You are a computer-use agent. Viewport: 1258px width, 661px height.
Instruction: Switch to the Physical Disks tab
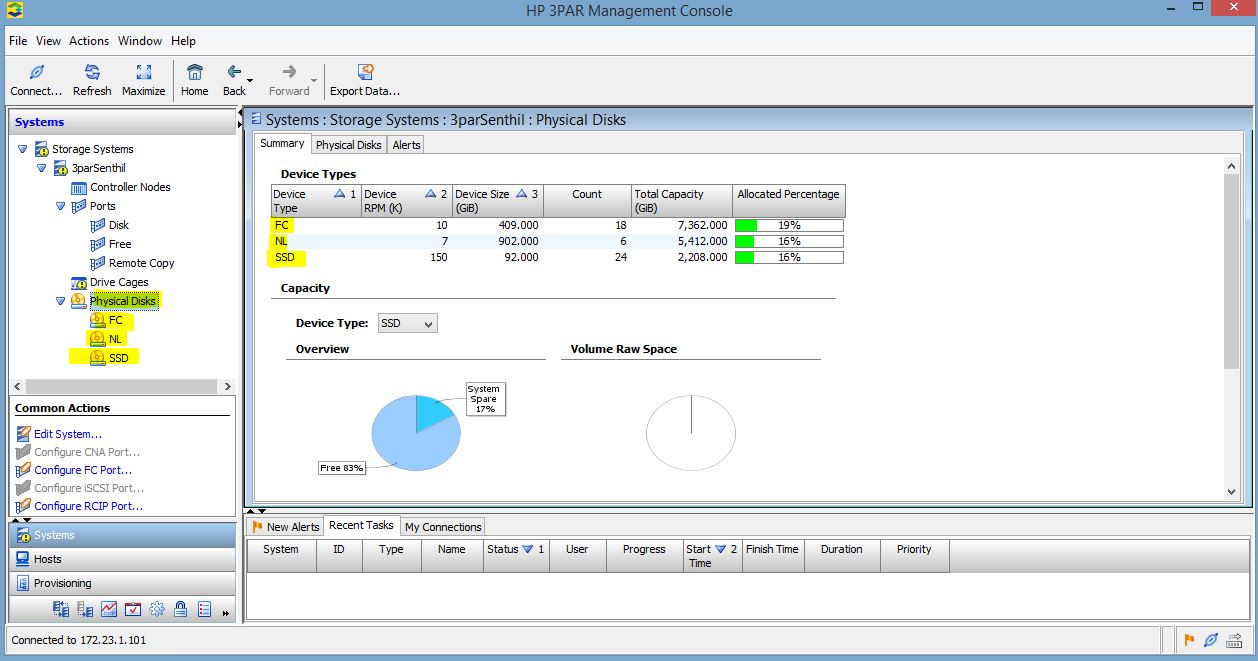coord(348,144)
